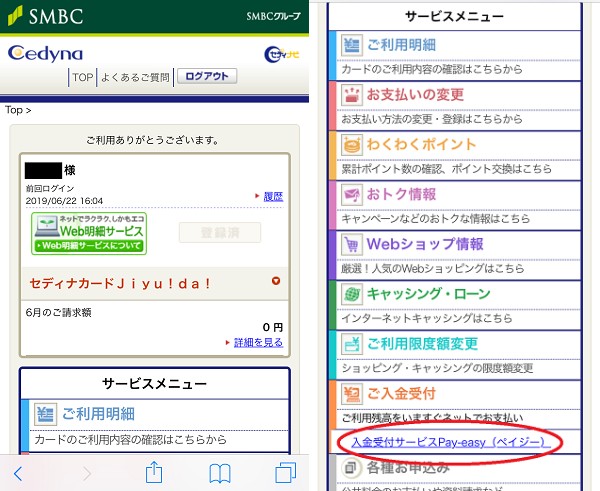Click text カードのご利用内容の確認はこちらから in left screen
The width and height of the screenshot is (600, 491).
click(x=130, y=439)
